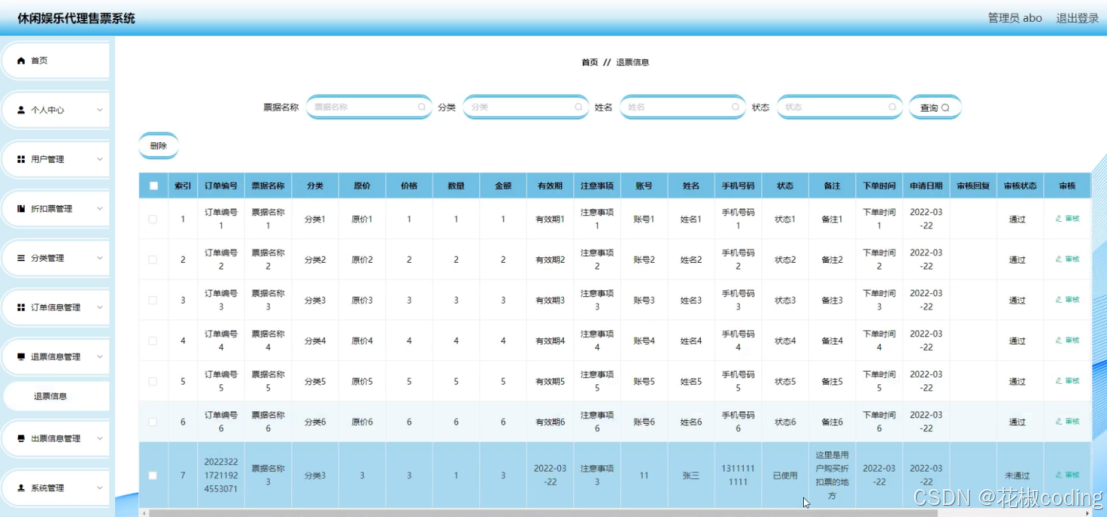Screen dimensions: 1107x518
Task: Click the person icon beside 个人中心
Action: tap(21, 110)
